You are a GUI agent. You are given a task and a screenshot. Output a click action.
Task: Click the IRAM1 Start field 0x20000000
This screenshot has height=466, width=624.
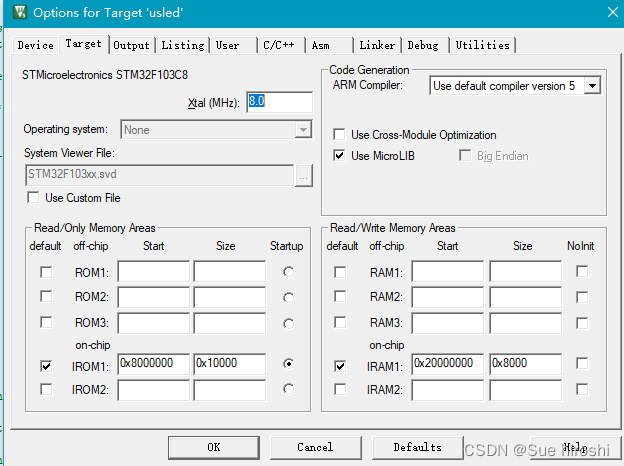click(x=448, y=364)
